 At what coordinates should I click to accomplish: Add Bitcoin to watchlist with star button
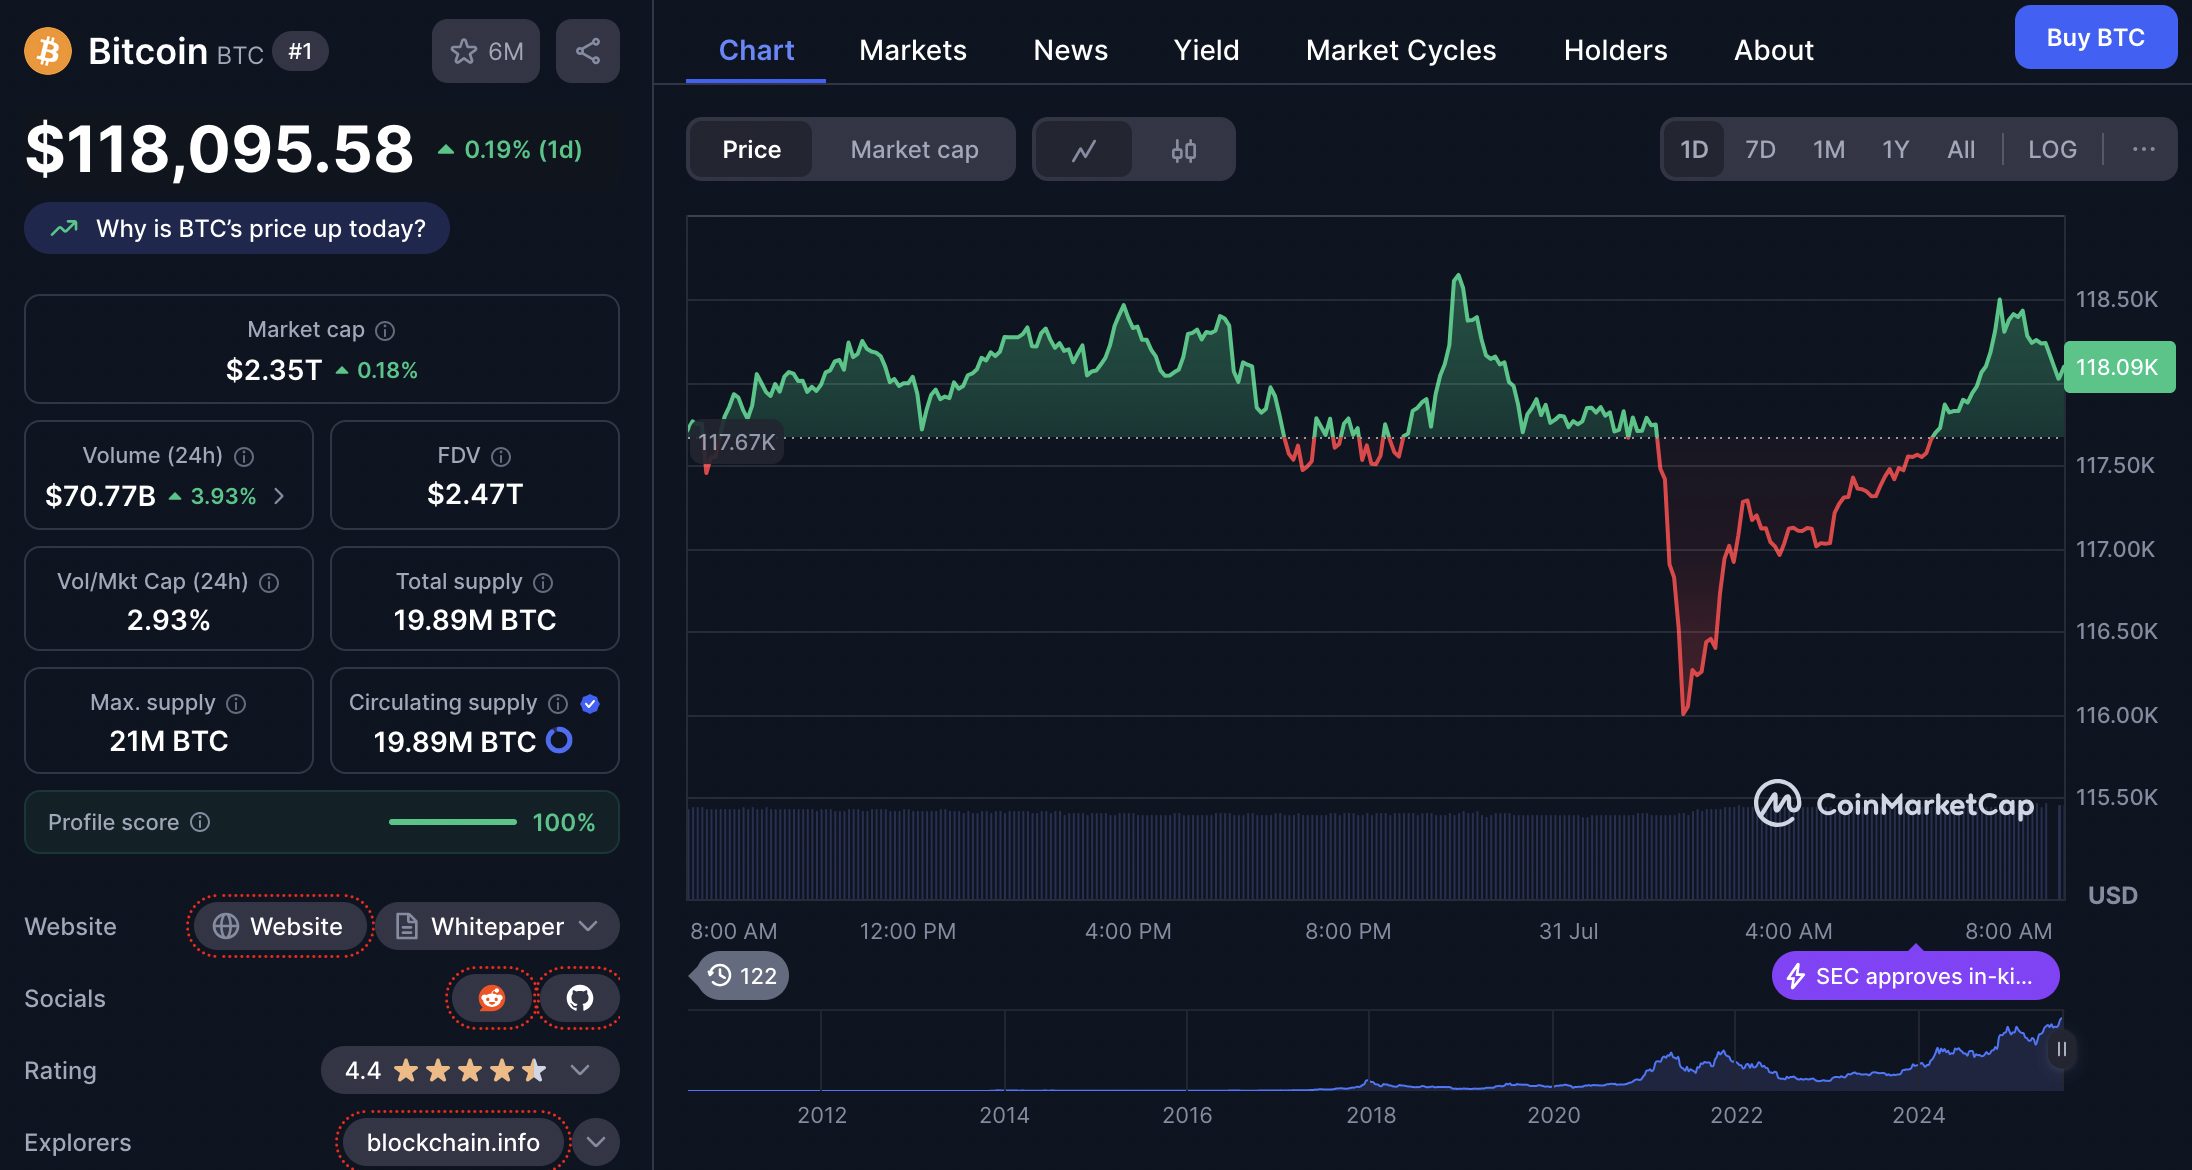(x=486, y=51)
